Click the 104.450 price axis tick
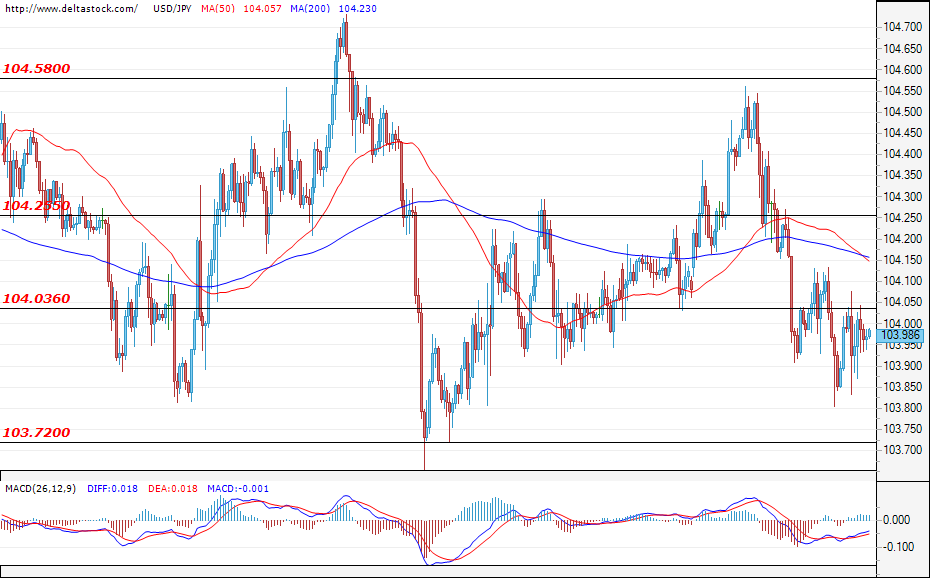 pyautogui.click(x=903, y=133)
